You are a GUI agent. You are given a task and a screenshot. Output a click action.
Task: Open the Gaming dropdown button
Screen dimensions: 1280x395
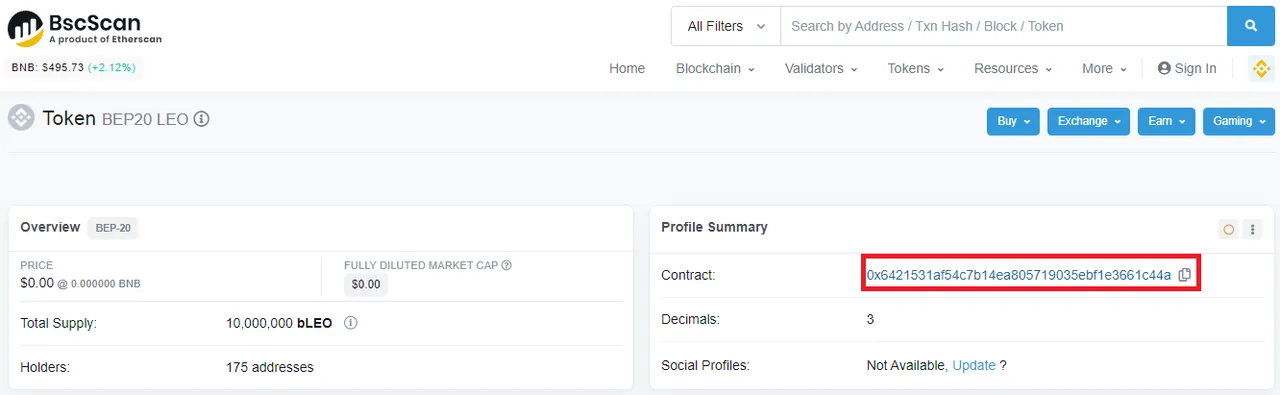click(x=1239, y=121)
